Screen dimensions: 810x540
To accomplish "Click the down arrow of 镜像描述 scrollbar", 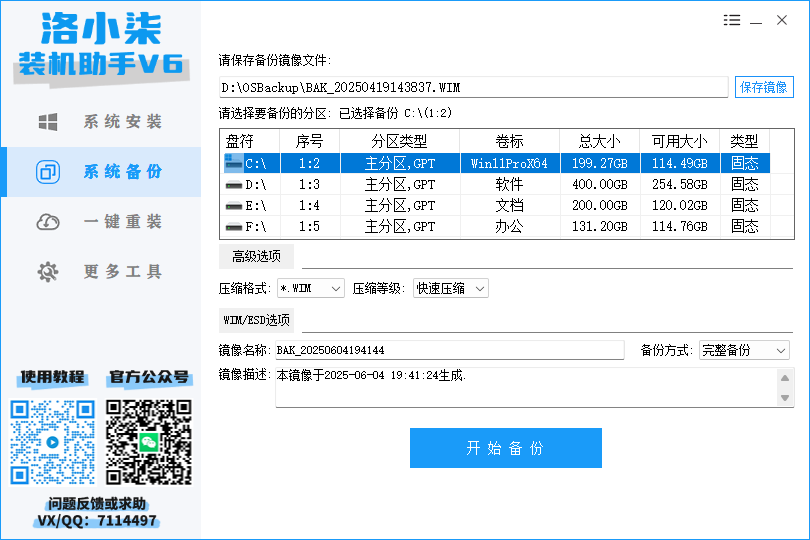I will [x=786, y=399].
